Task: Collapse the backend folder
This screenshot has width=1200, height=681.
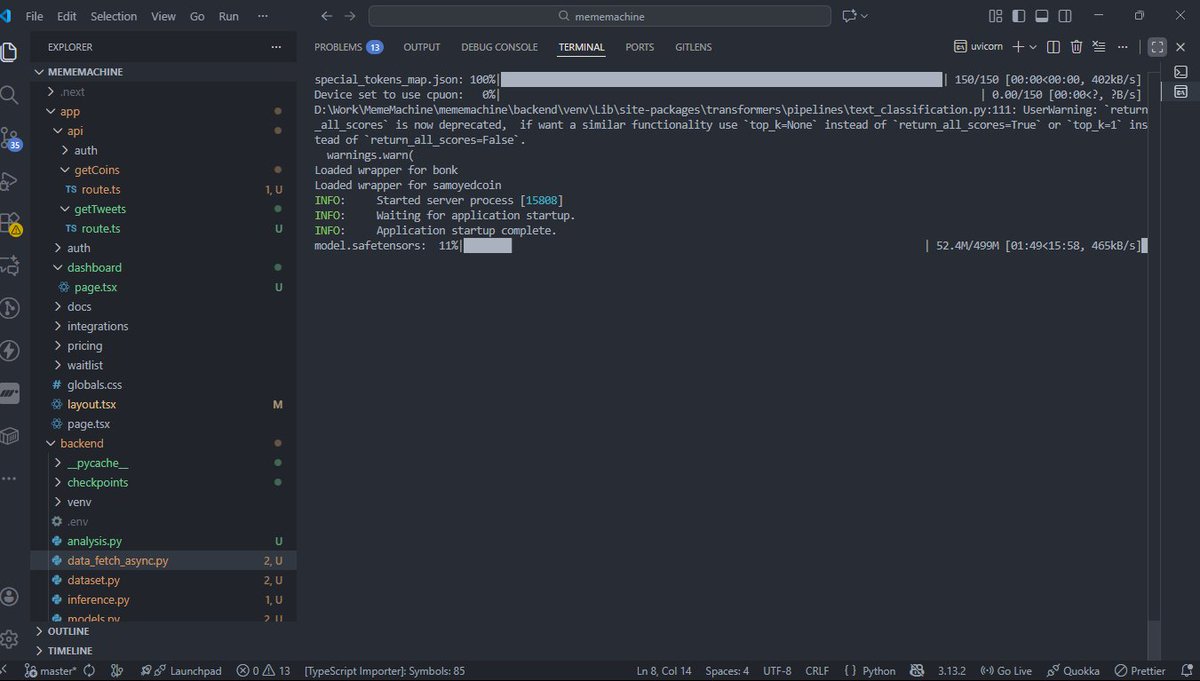Action: (165, 443)
